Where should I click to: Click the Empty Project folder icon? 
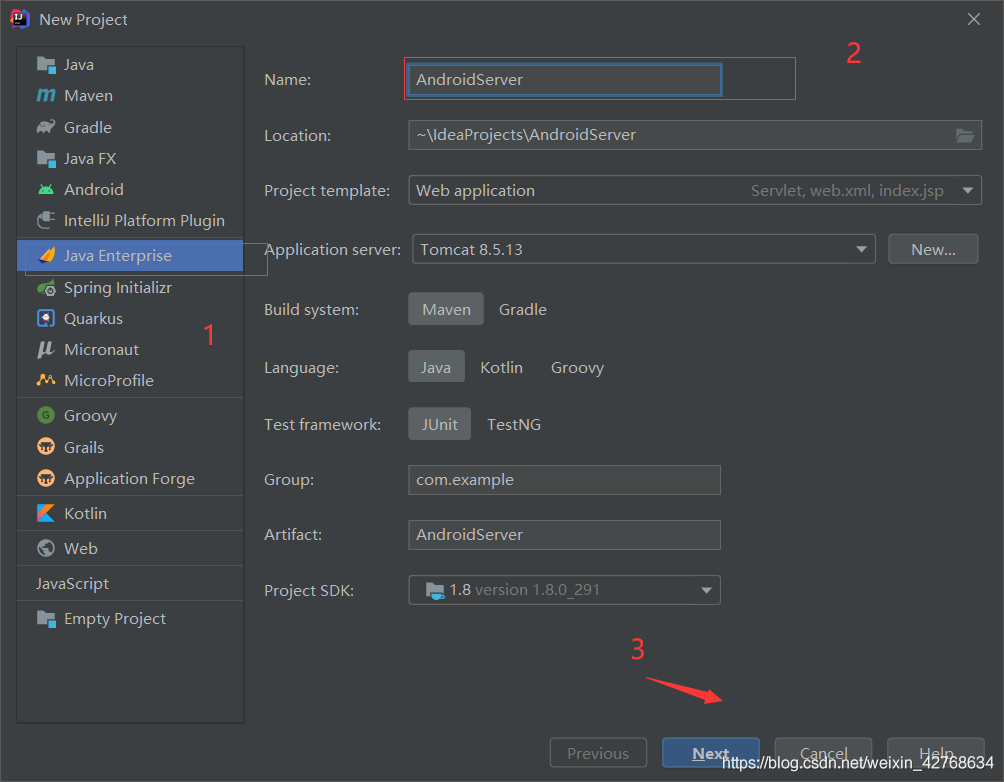tap(46, 619)
